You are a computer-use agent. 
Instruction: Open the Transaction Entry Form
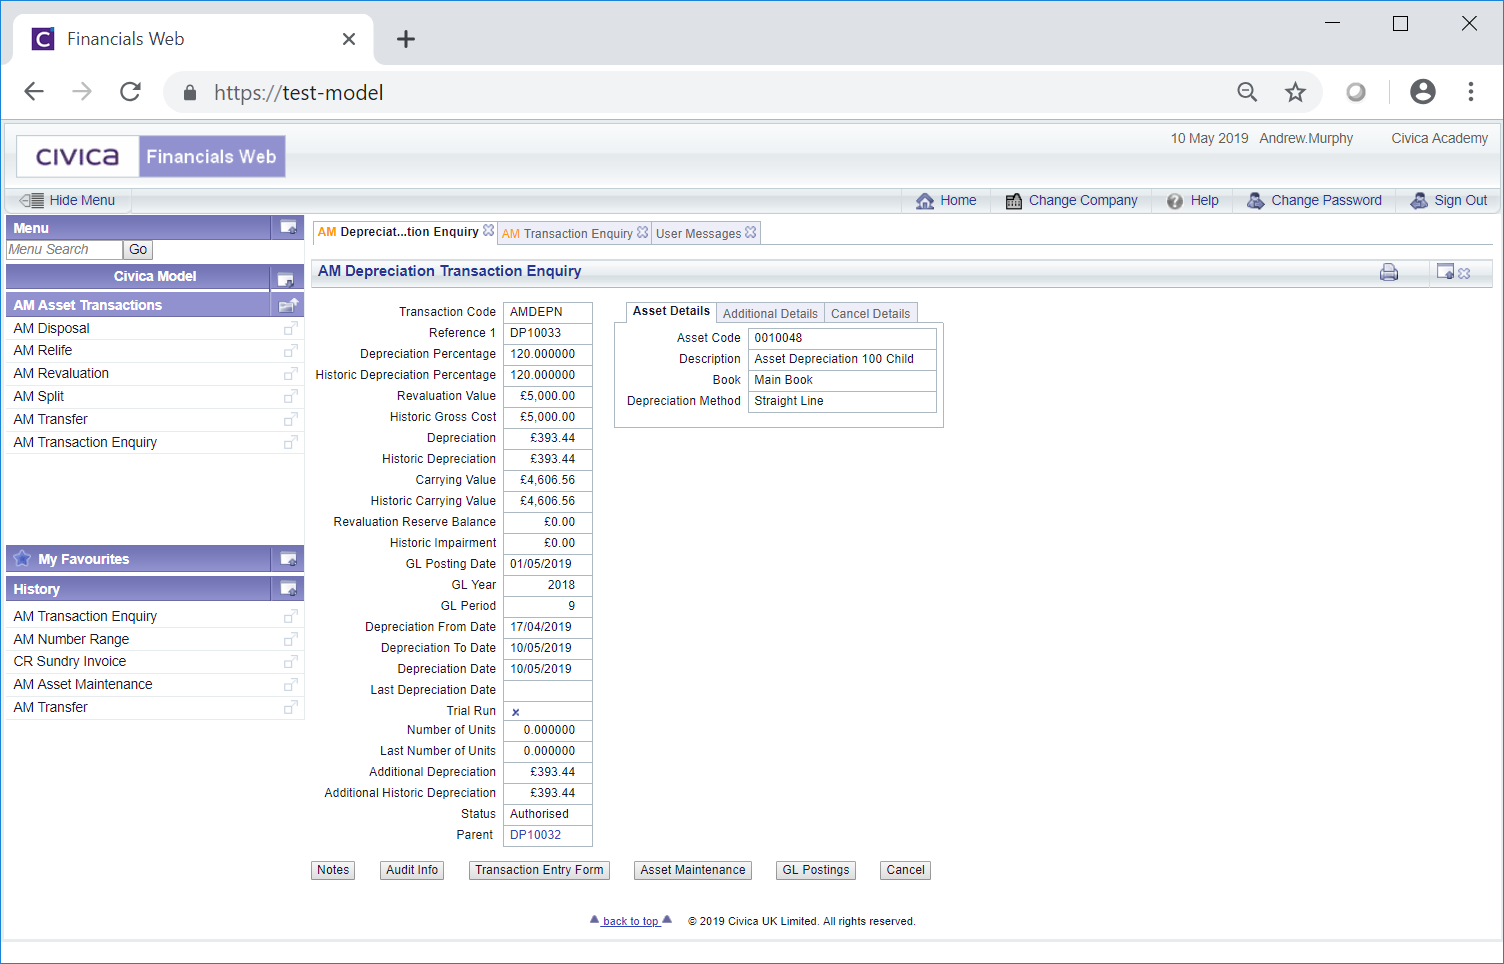539,870
